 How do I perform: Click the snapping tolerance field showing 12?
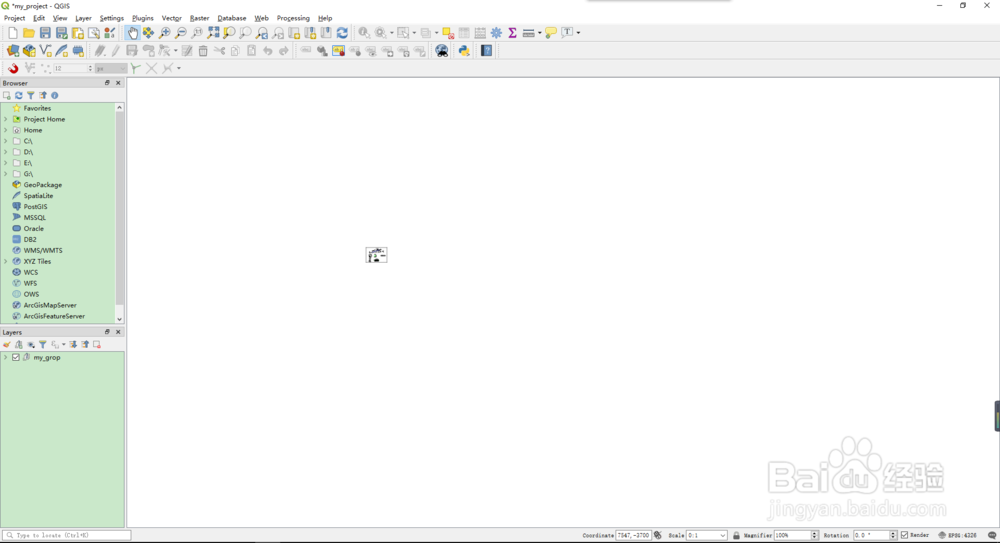(x=69, y=68)
